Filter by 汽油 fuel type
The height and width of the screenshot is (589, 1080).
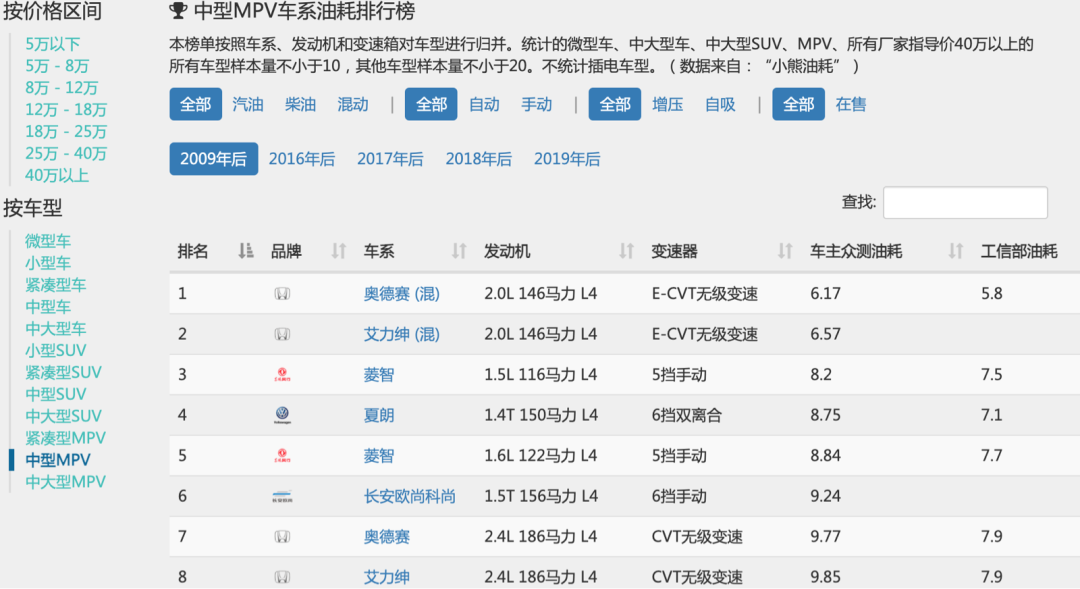[248, 104]
